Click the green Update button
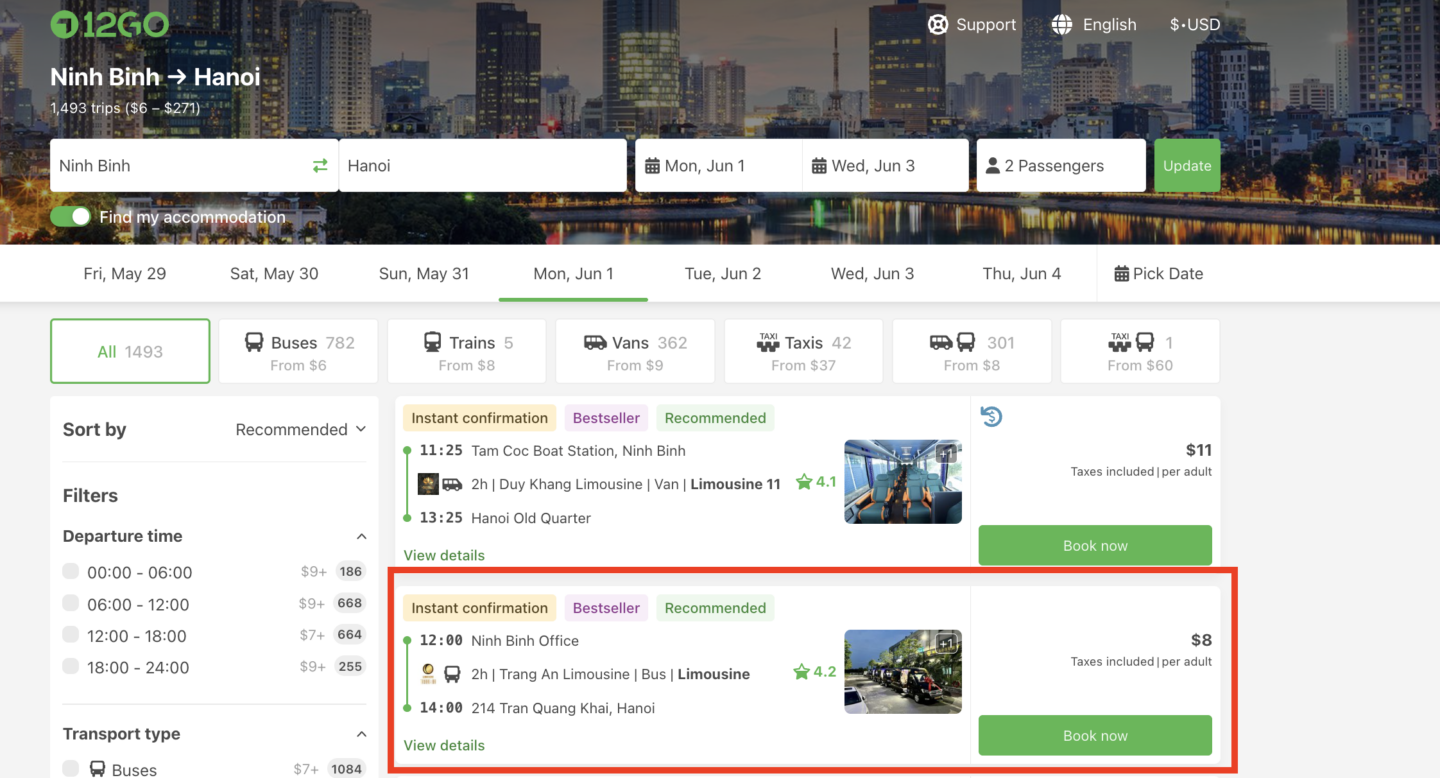The width and height of the screenshot is (1440, 778). [1187, 166]
